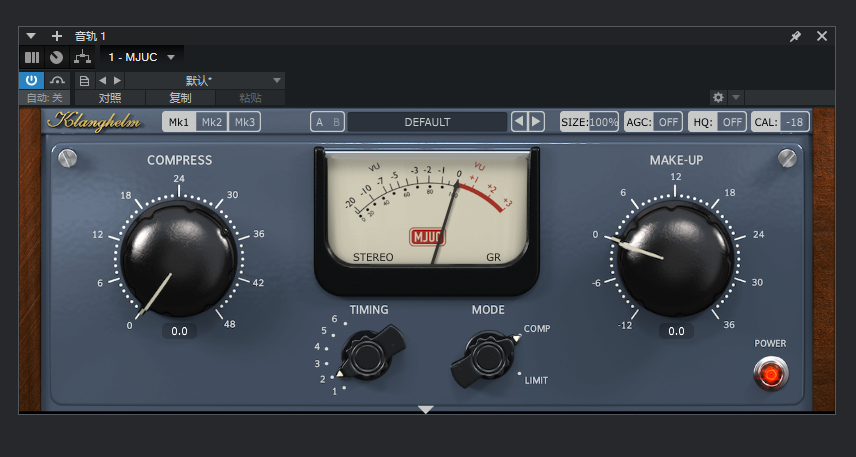The height and width of the screenshot is (457, 856).
Task: Select the Mk3 model tab
Action: click(245, 122)
